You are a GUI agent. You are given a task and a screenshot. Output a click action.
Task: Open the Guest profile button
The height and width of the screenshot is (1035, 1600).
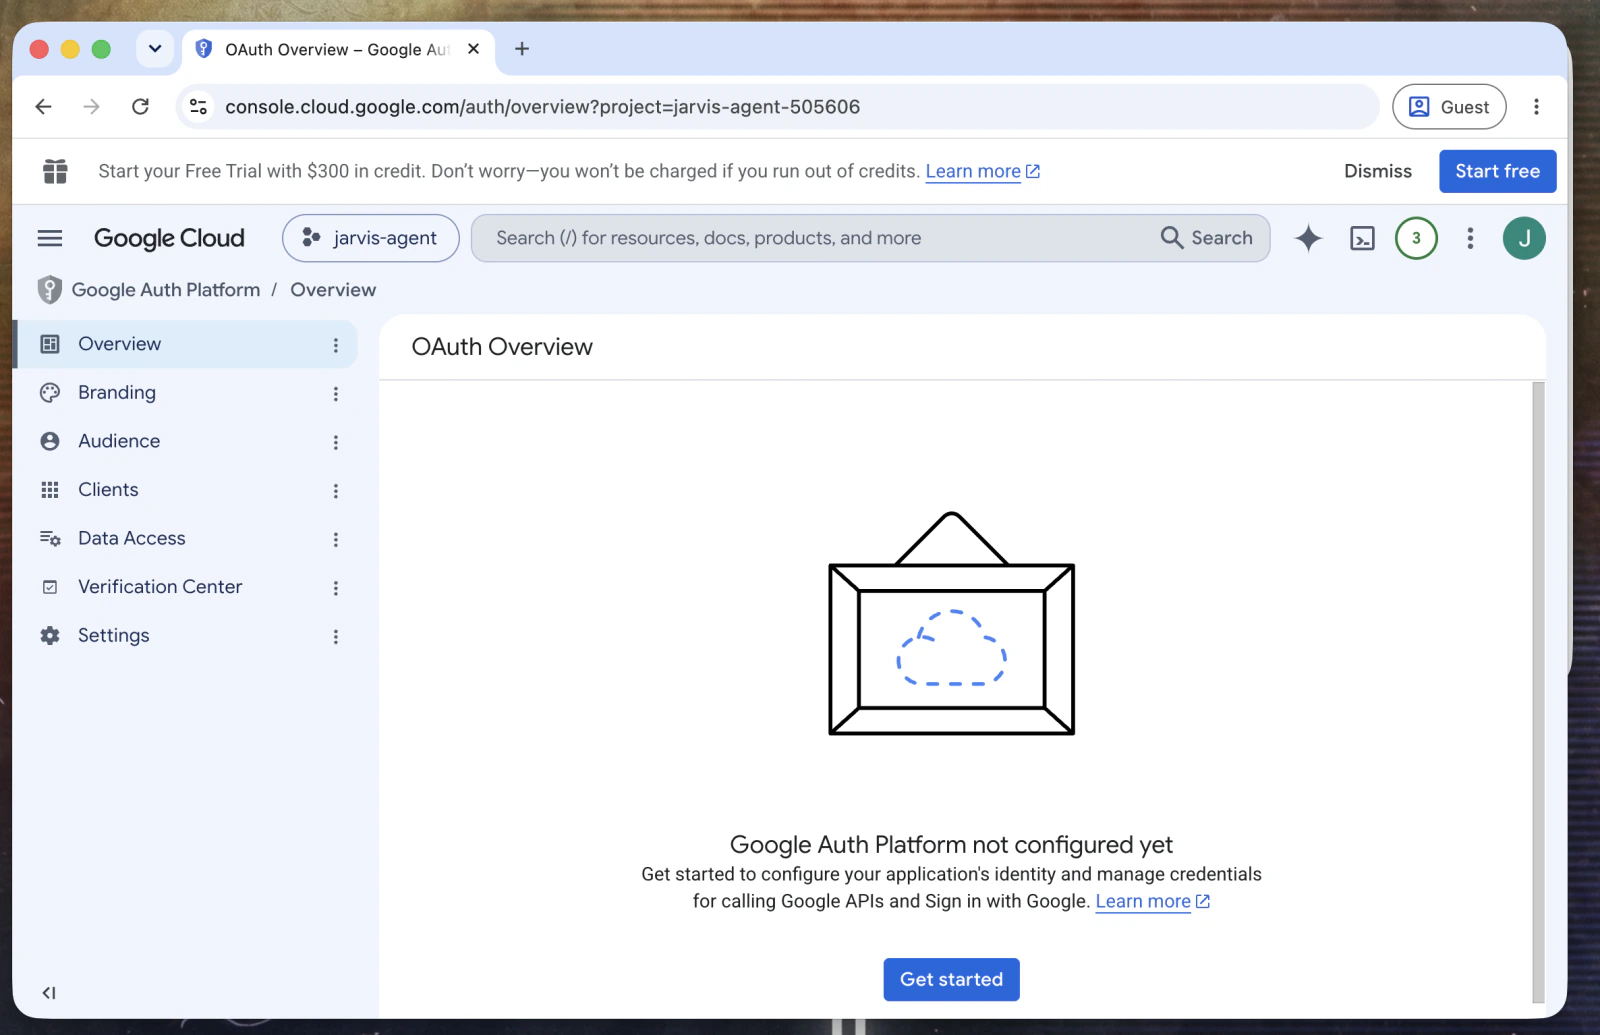pos(1449,107)
